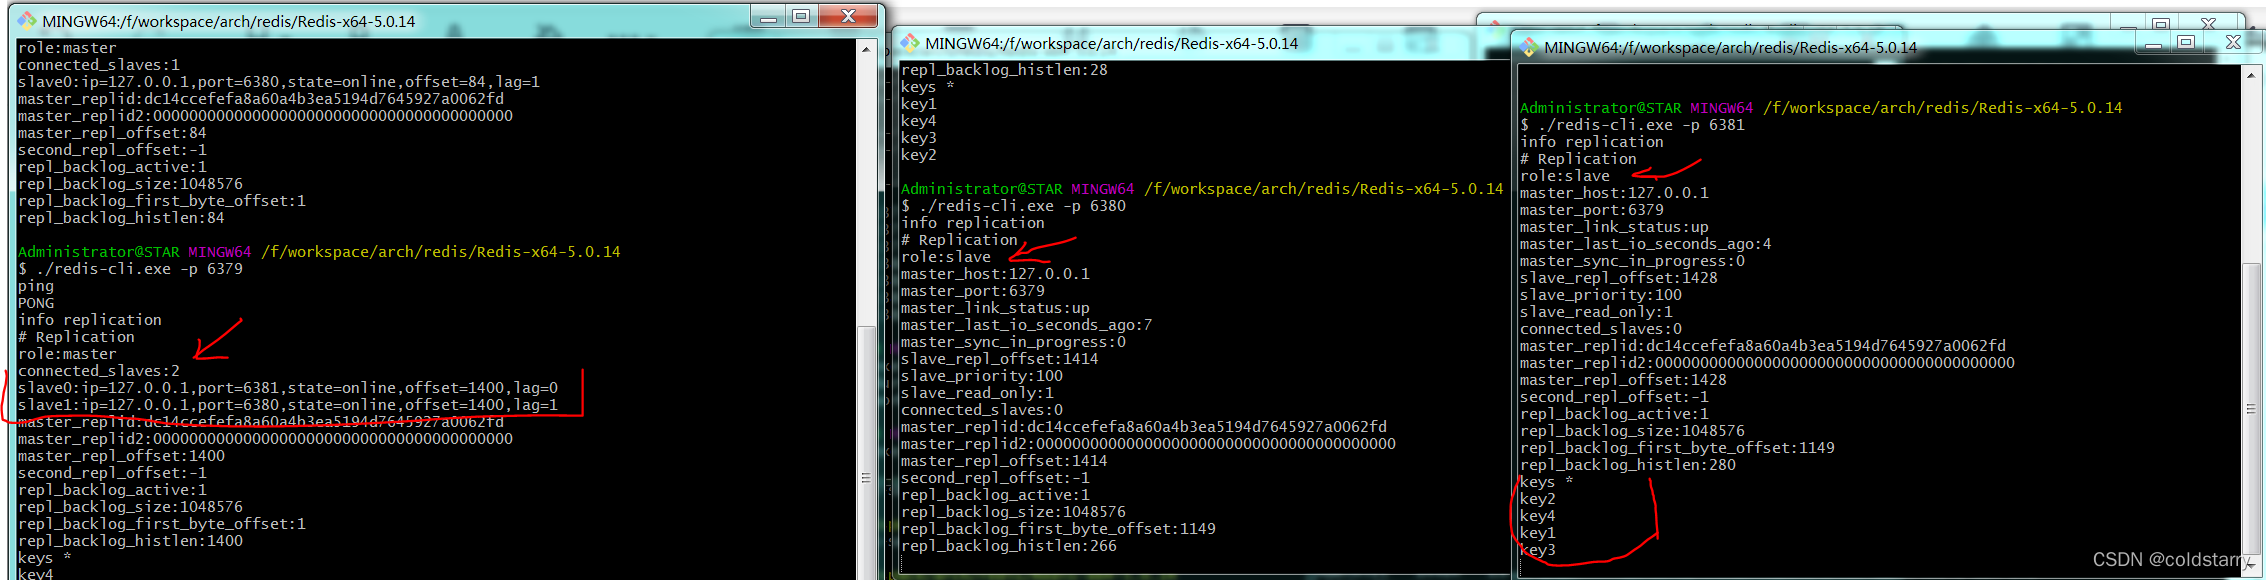Click the left terminal's title bar text
The width and height of the screenshot is (2266, 580).
click(x=228, y=21)
